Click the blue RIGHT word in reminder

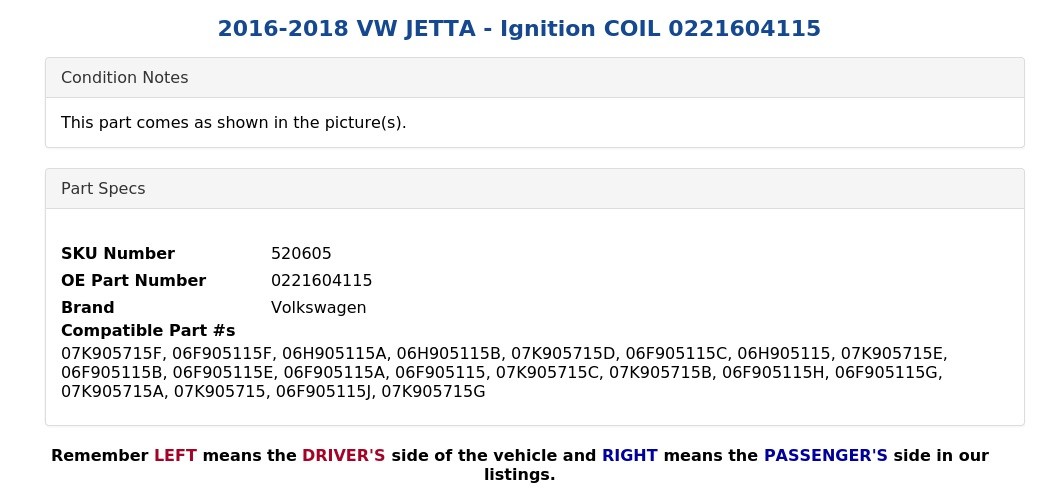click(x=629, y=456)
